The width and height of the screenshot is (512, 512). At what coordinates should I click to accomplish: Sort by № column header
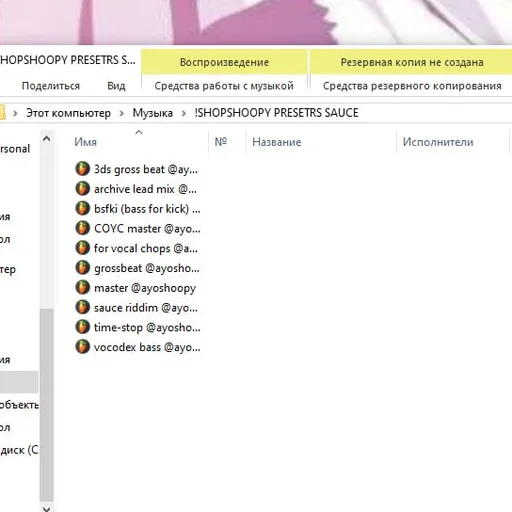(221, 142)
